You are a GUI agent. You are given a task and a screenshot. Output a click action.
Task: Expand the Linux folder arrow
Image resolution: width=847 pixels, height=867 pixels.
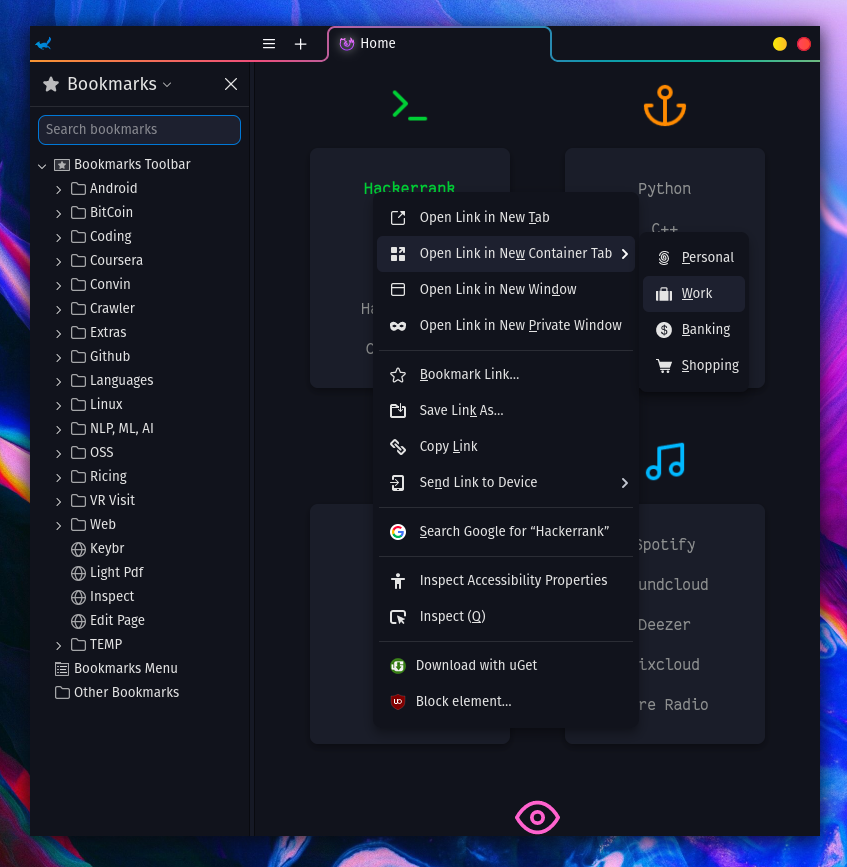[59, 406]
